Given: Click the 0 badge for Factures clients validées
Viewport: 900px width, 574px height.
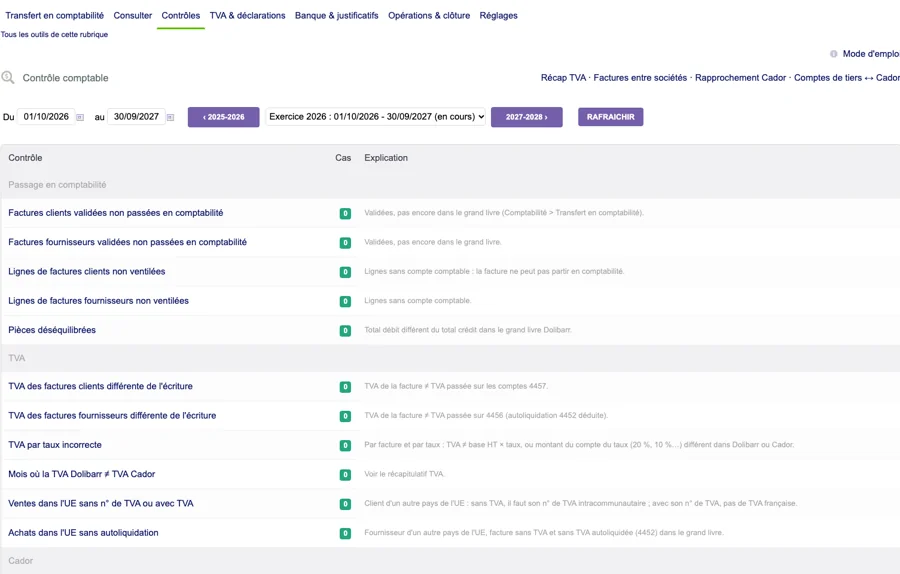Looking at the screenshot, I should [345, 214].
